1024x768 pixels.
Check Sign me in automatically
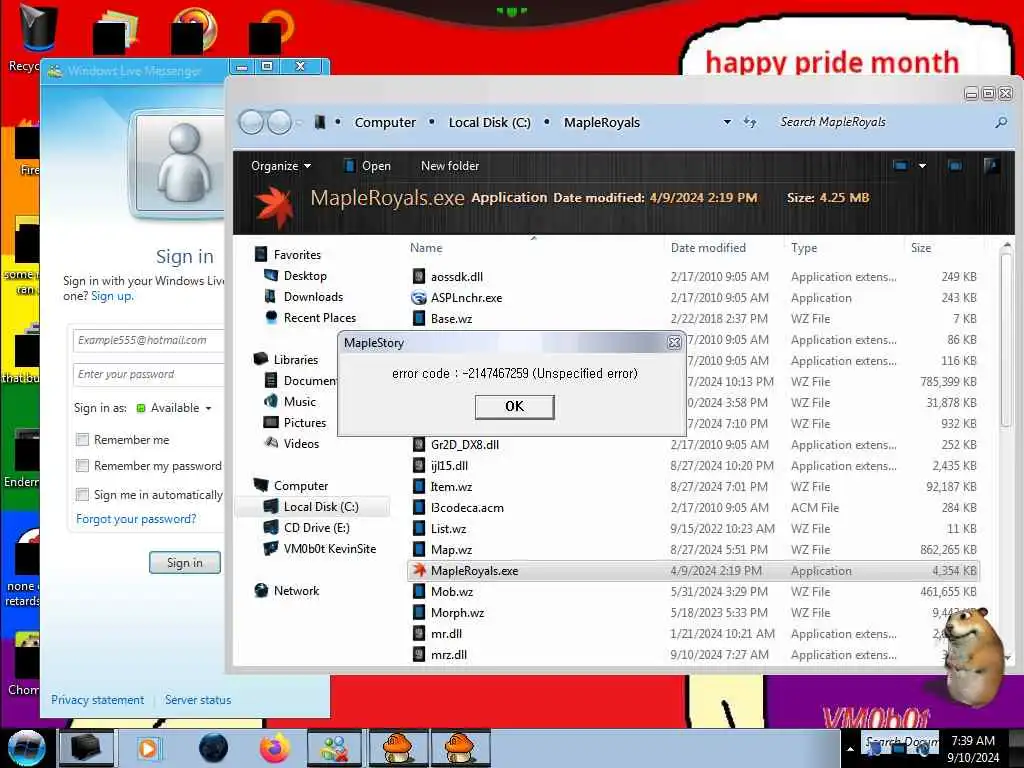(x=82, y=494)
